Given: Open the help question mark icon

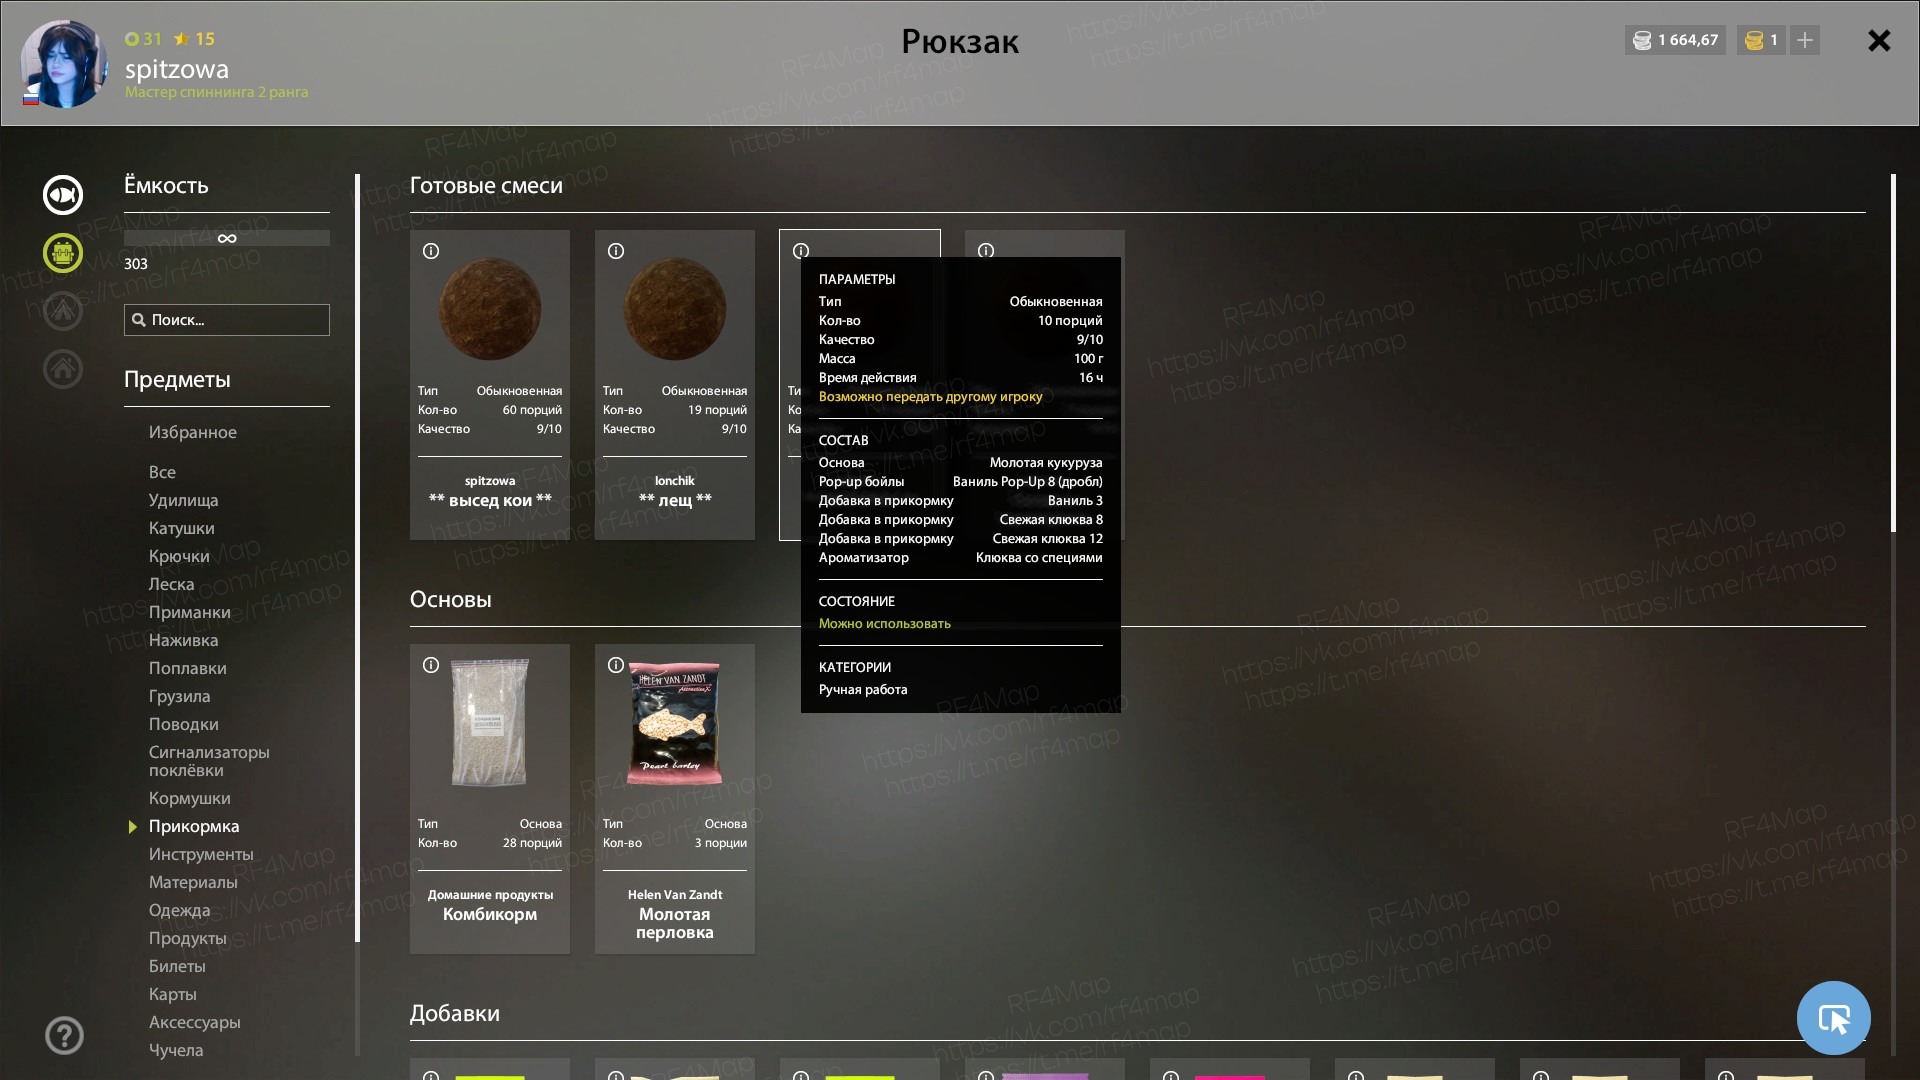Looking at the screenshot, I should (64, 1035).
